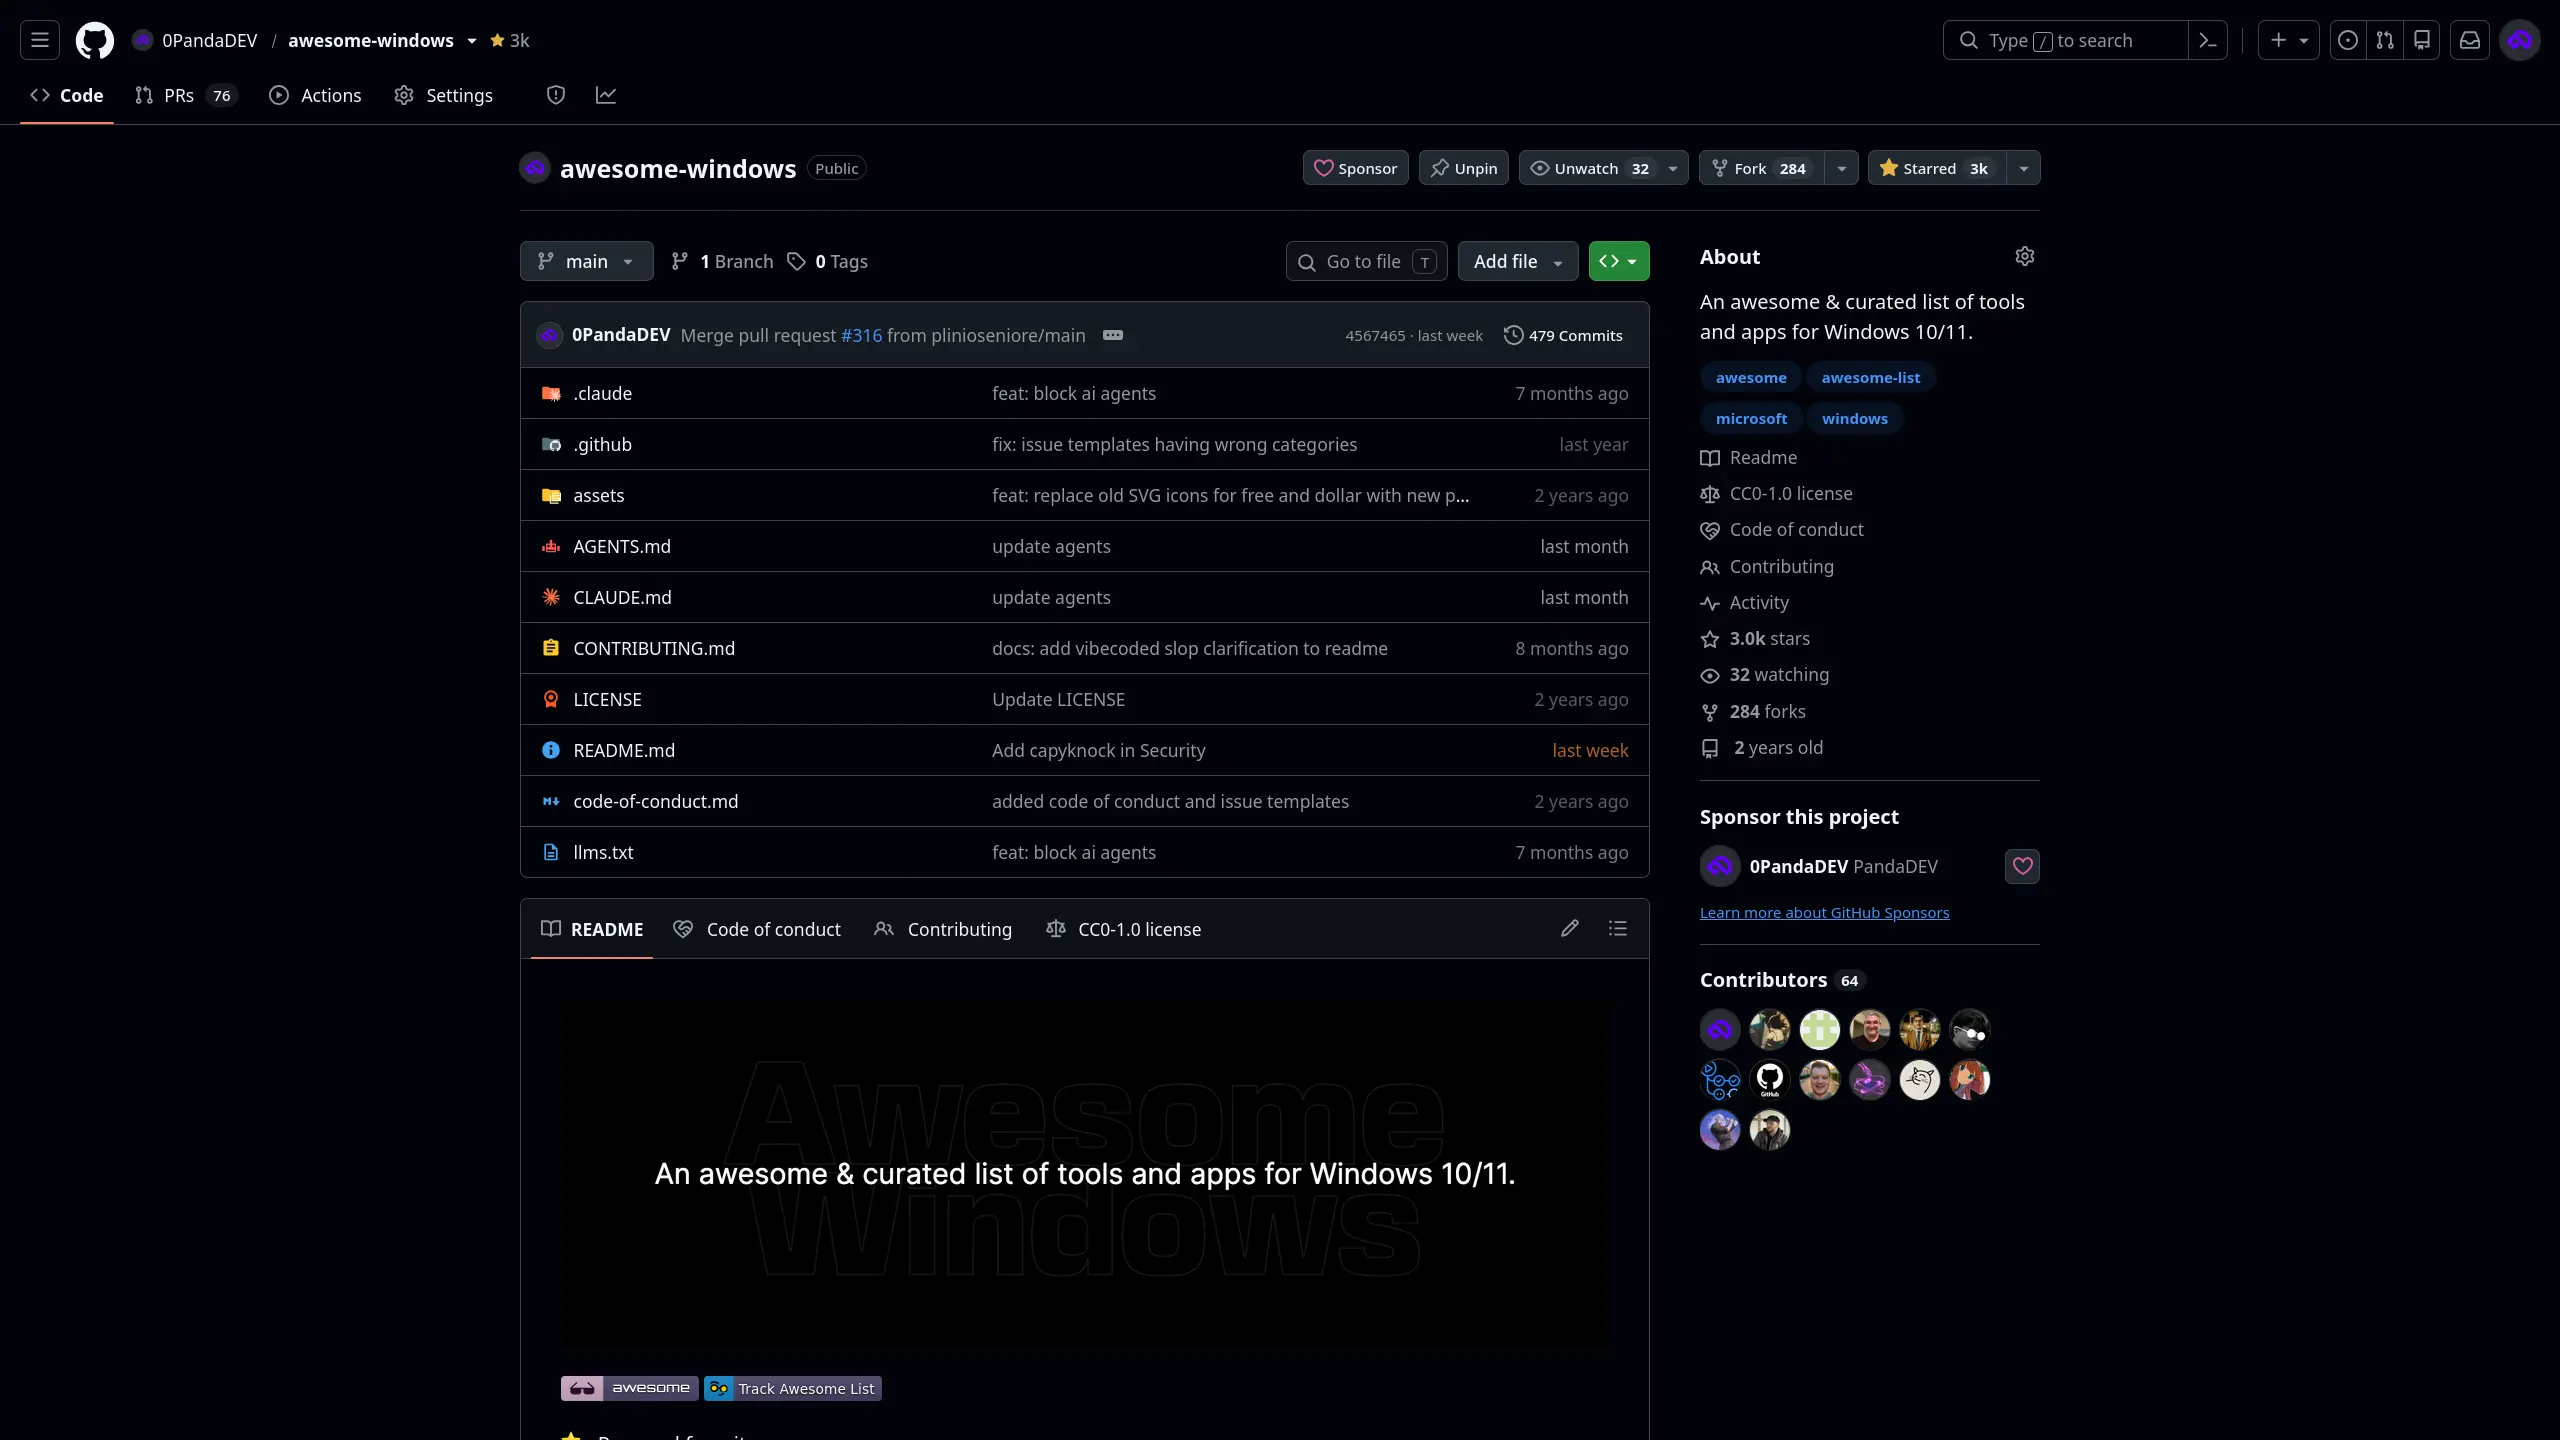Open the hamburger navigation menu

click(x=40, y=40)
